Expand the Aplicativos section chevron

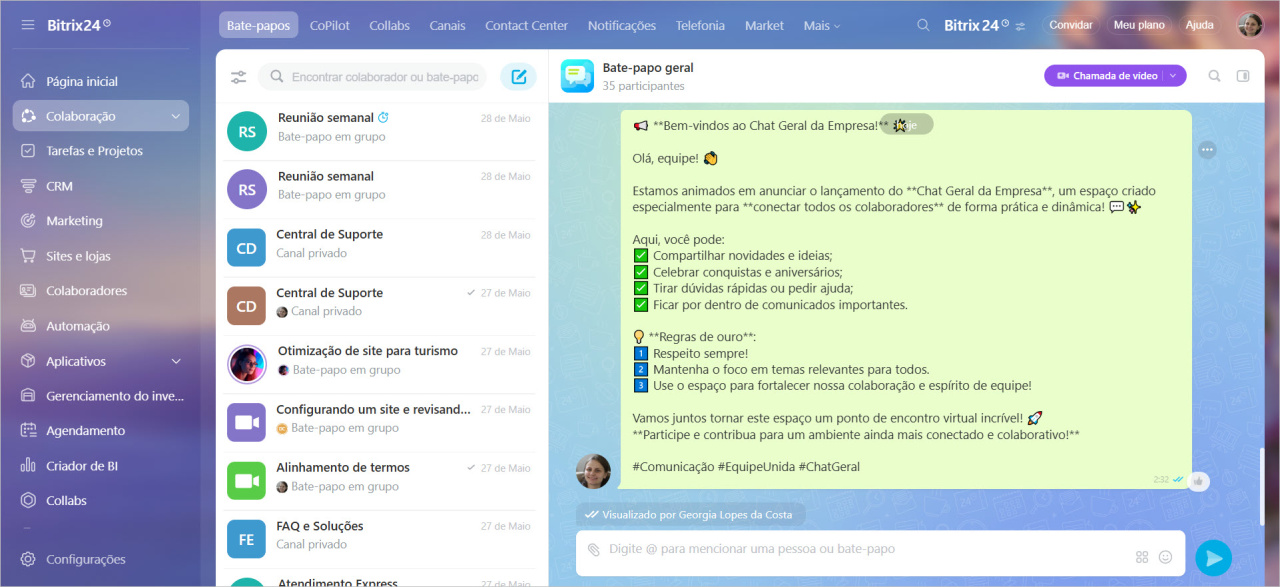(x=176, y=361)
